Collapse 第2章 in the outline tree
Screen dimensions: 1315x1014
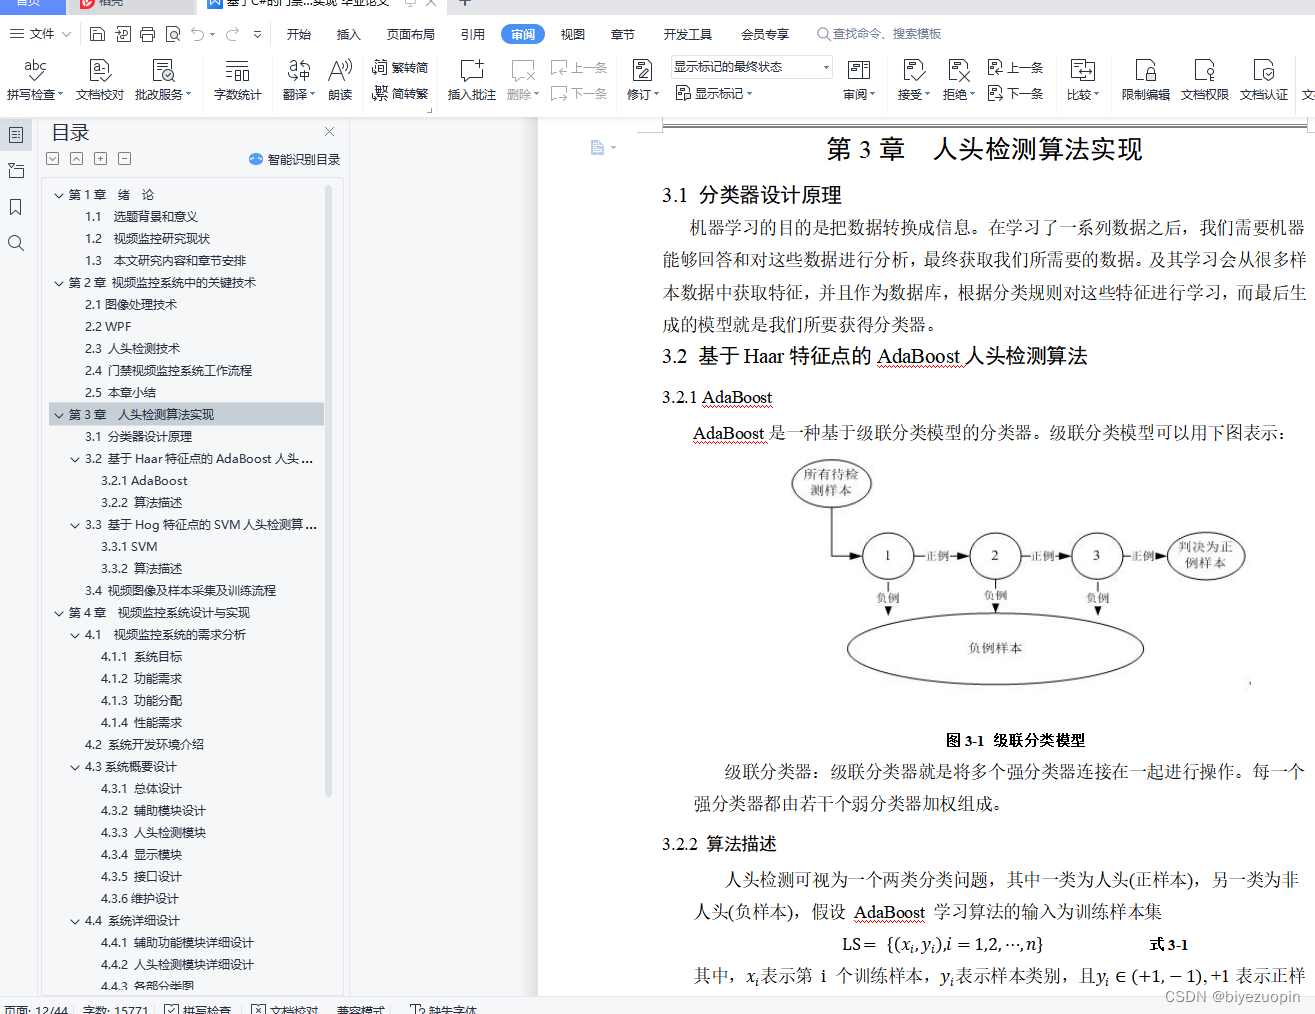point(59,283)
